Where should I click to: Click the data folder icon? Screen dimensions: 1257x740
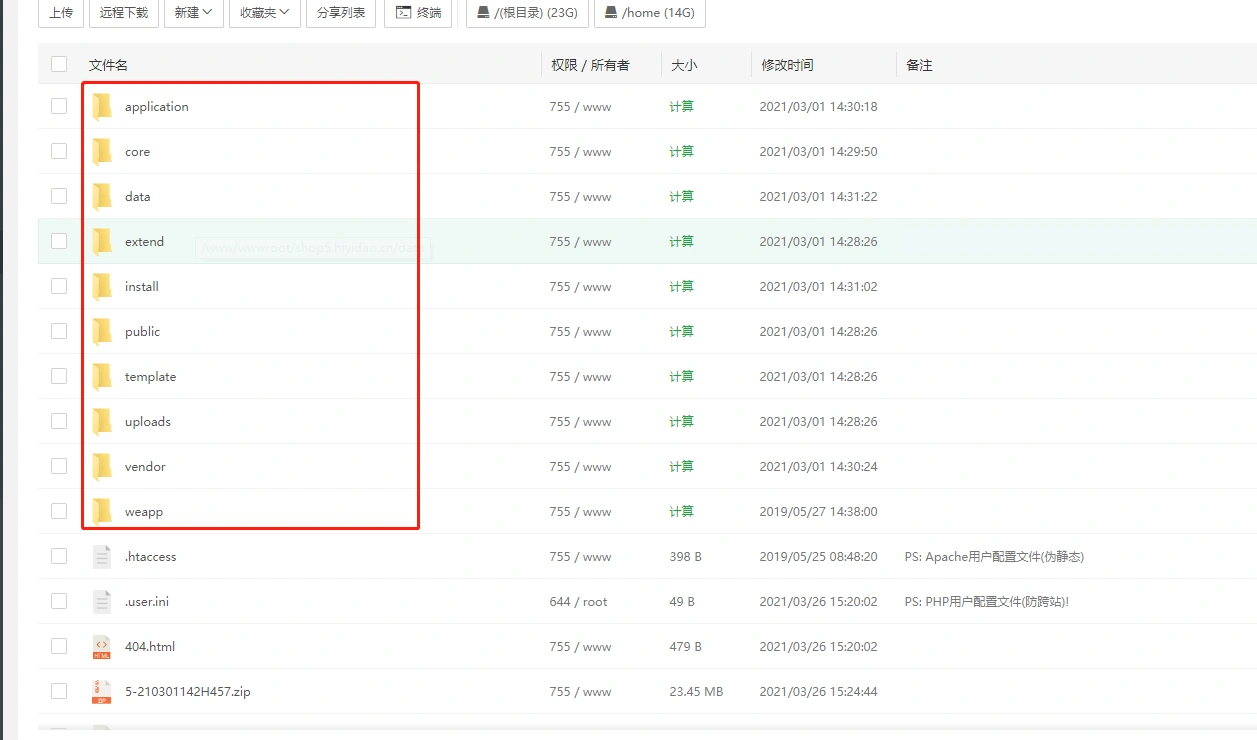pyautogui.click(x=102, y=196)
